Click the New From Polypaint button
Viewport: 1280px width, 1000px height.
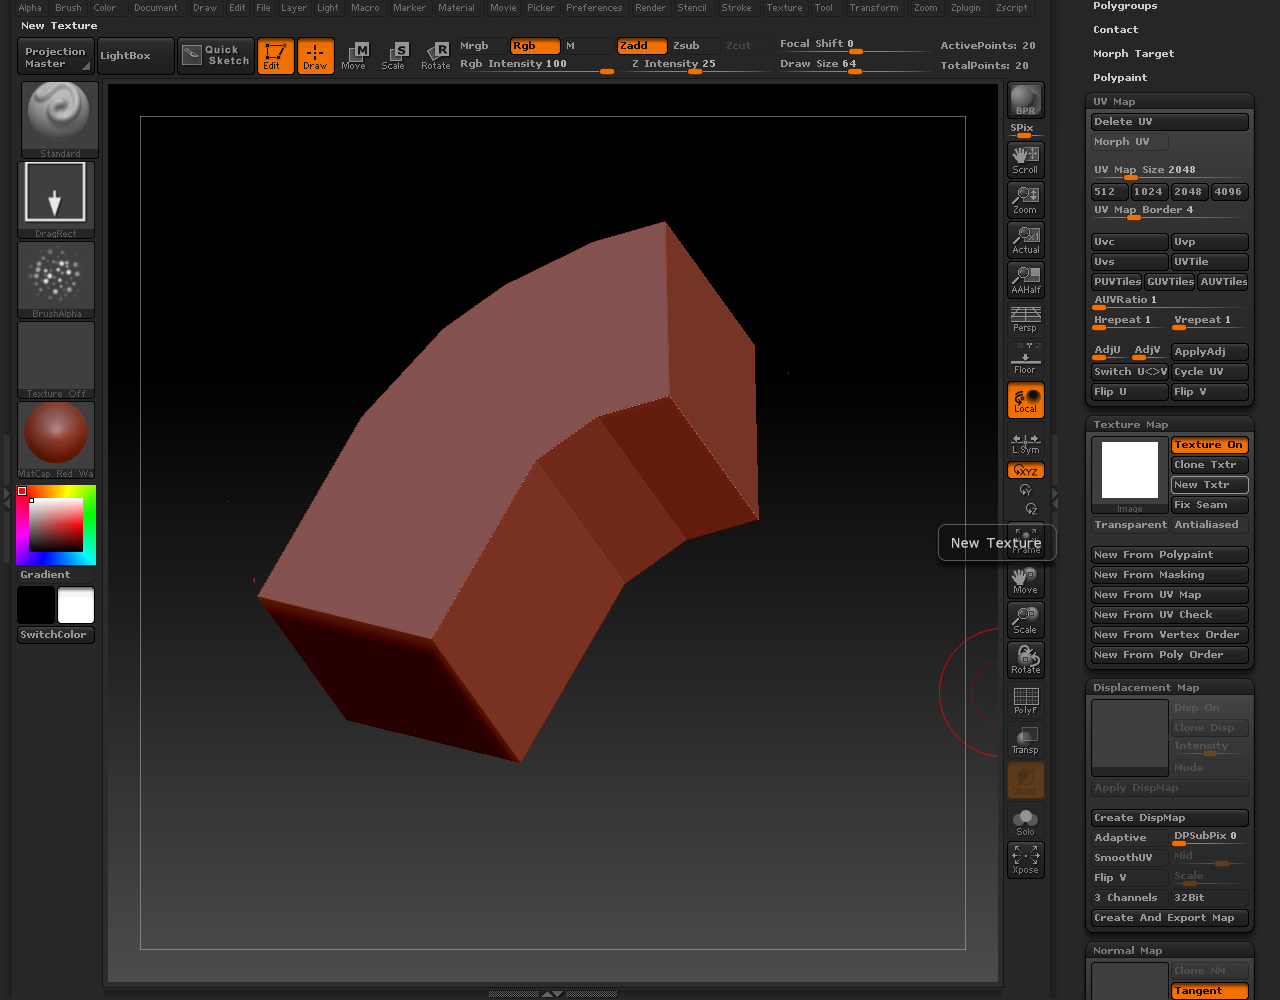click(x=1169, y=555)
